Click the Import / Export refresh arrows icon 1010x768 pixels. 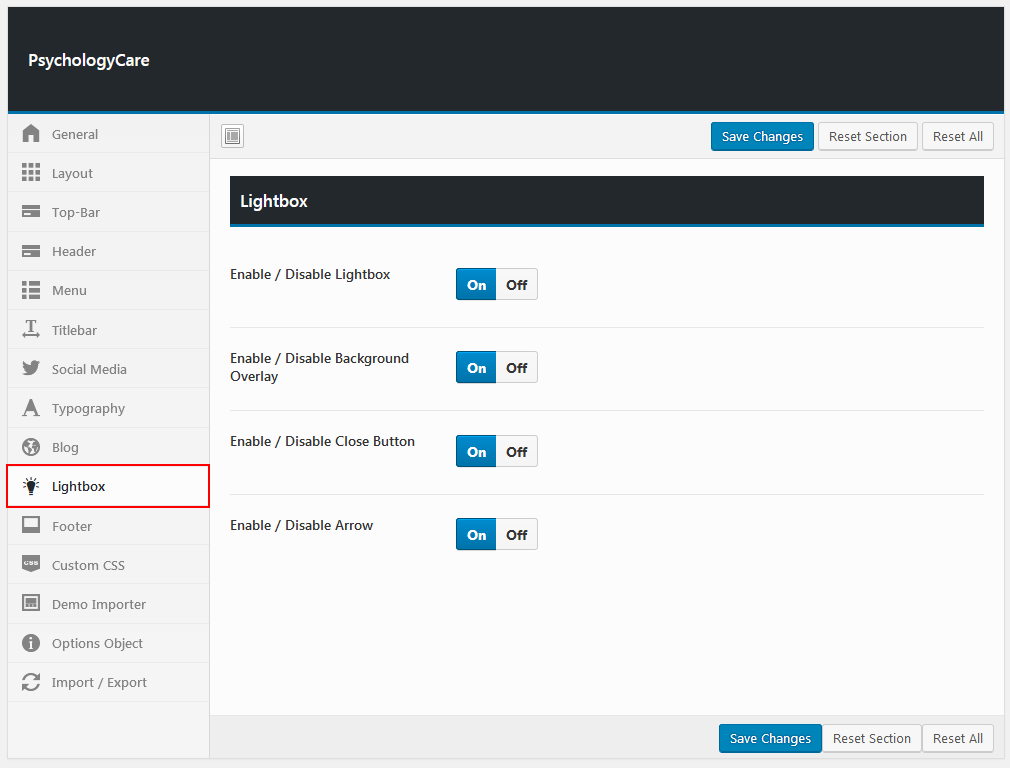pyautogui.click(x=31, y=682)
